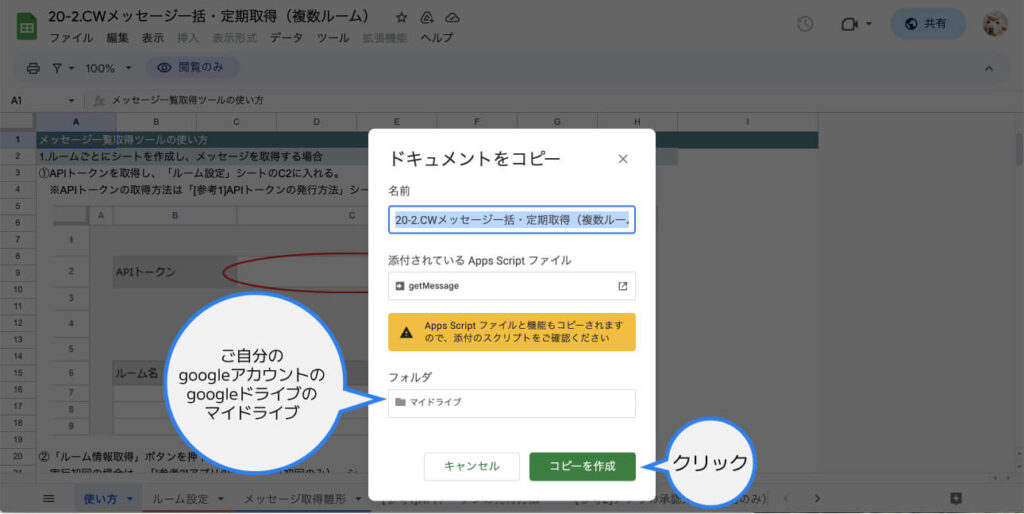Viewport: 1024px width, 514px height.
Task: Click the document name input field
Action: pos(511,220)
